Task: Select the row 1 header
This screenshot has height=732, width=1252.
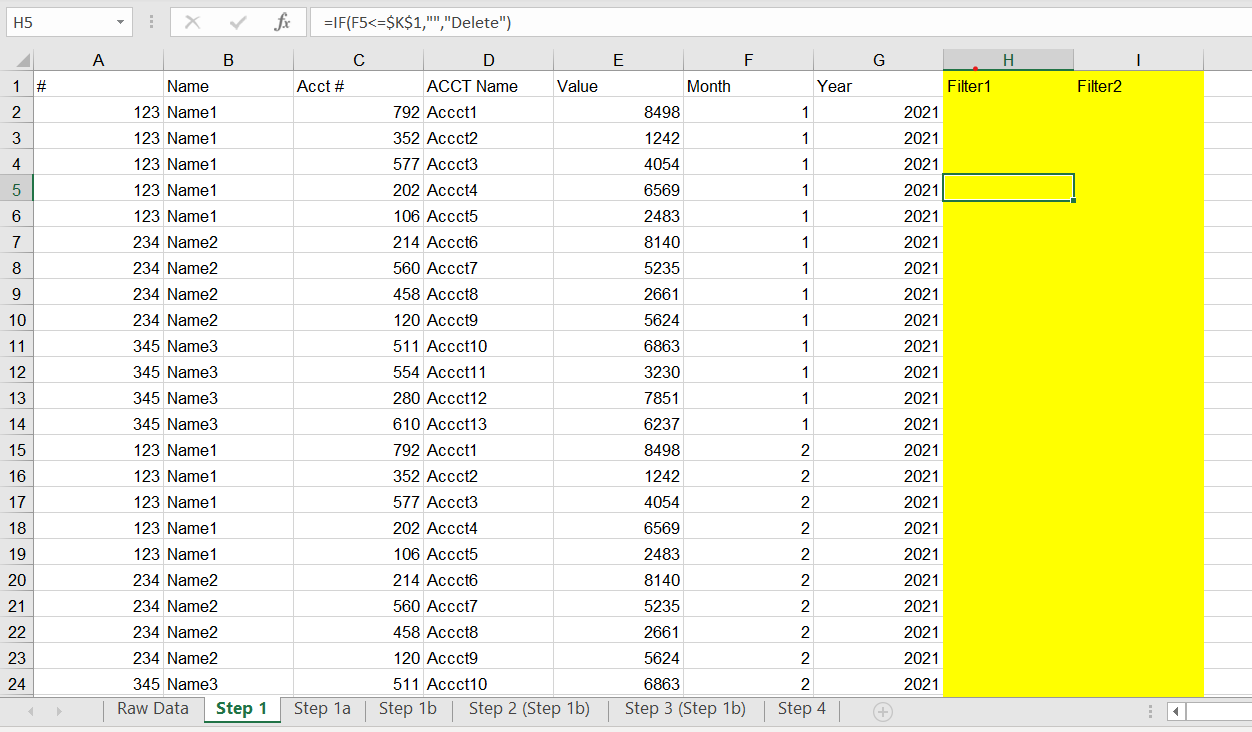Action: (x=16, y=86)
